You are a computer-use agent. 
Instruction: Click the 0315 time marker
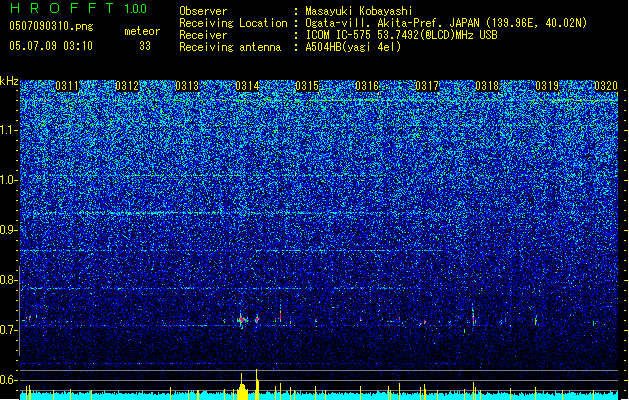pyautogui.click(x=307, y=86)
